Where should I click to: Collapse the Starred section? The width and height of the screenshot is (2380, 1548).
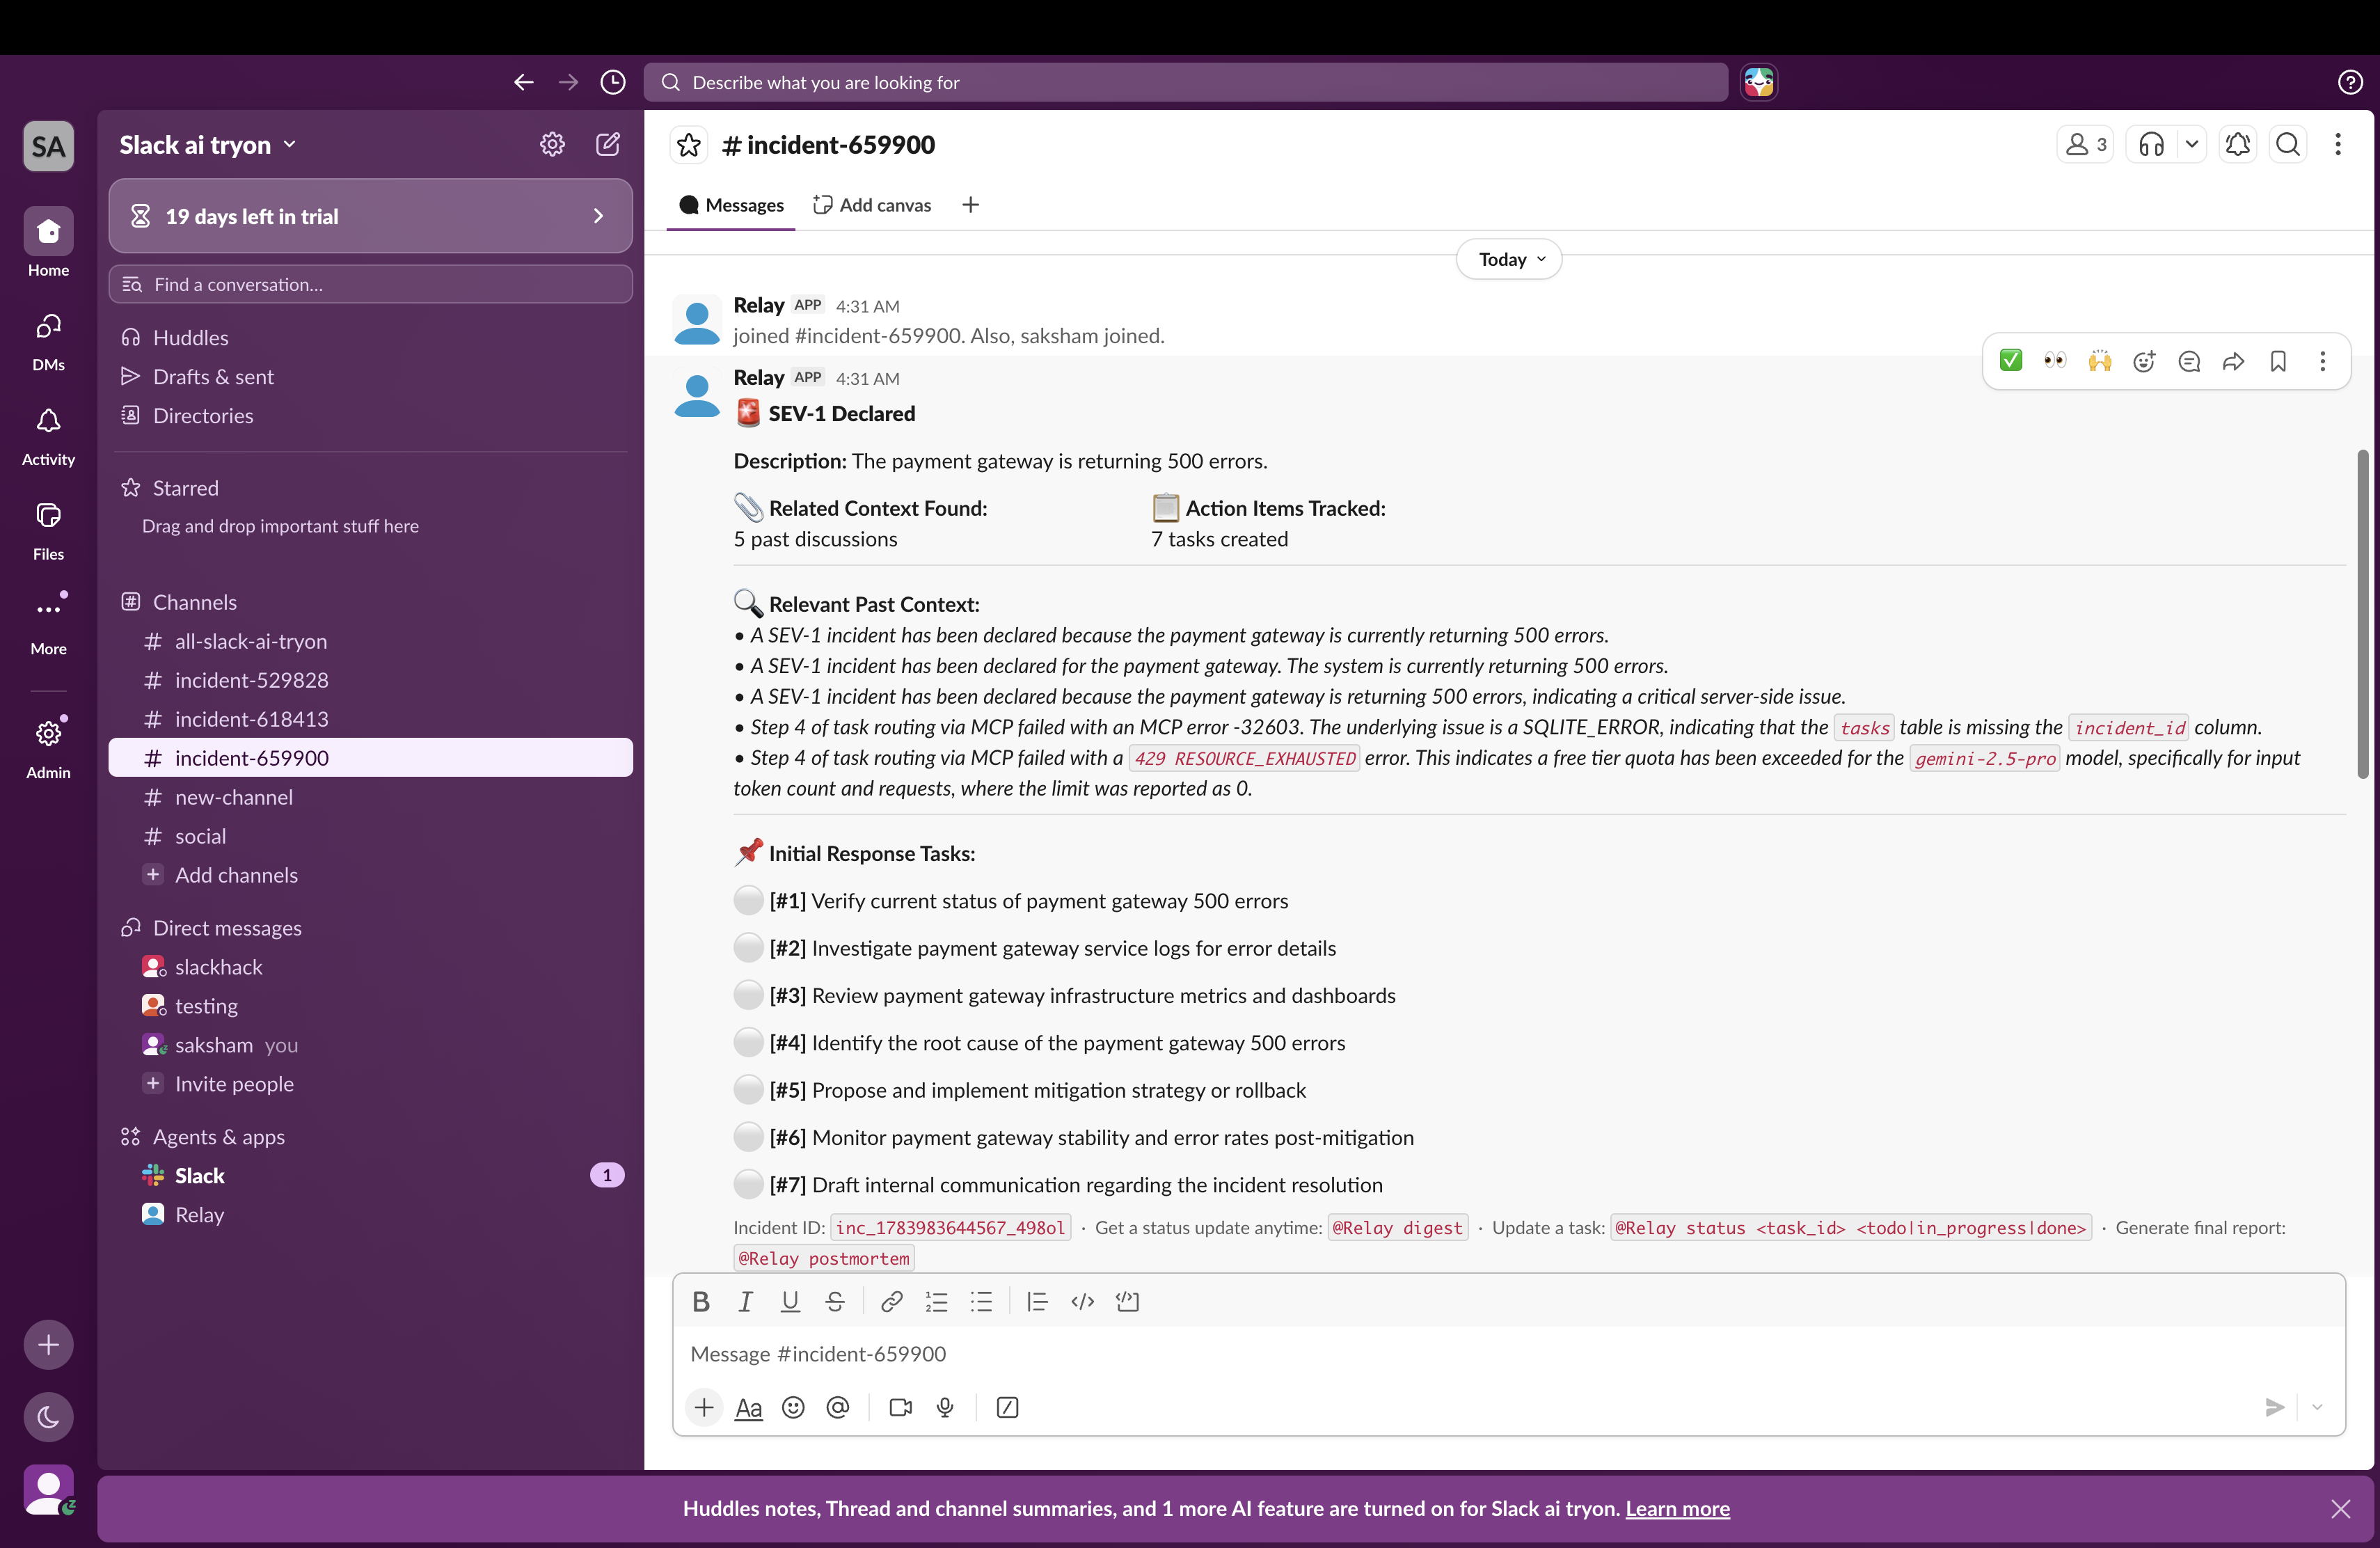click(185, 488)
